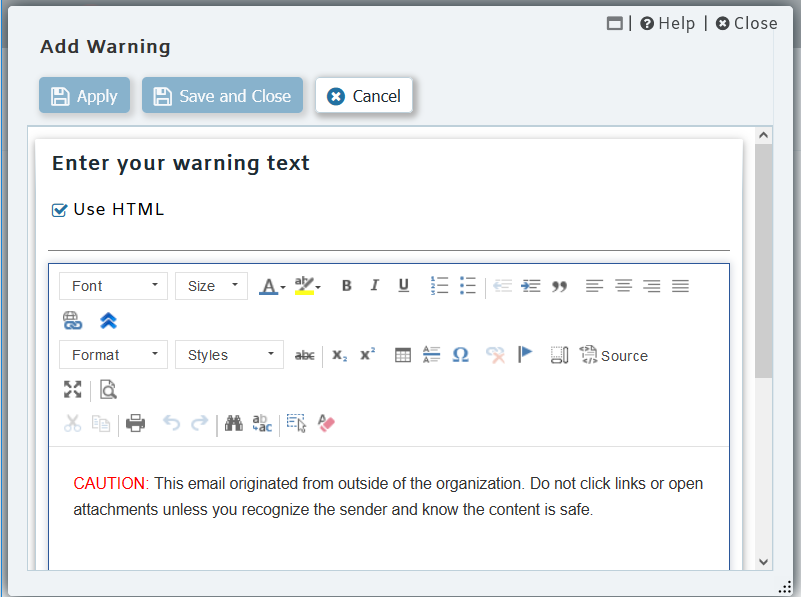Insert a special character using the Omega icon
This screenshot has width=801, height=597.
pyautogui.click(x=460, y=354)
